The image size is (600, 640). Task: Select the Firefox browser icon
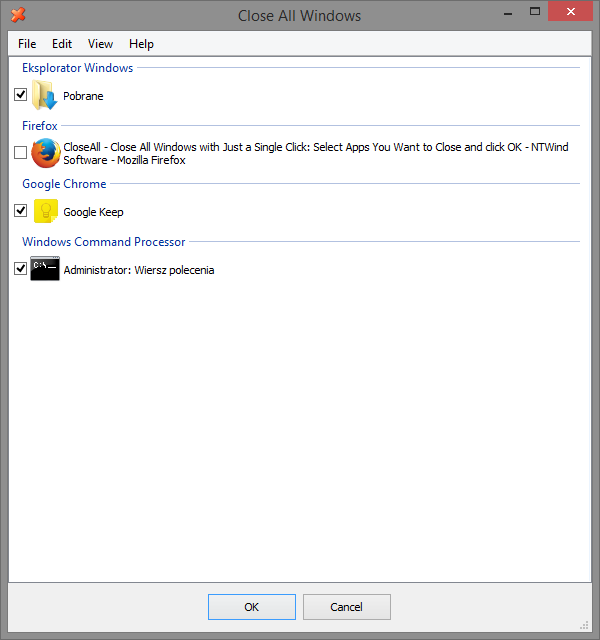(46, 153)
